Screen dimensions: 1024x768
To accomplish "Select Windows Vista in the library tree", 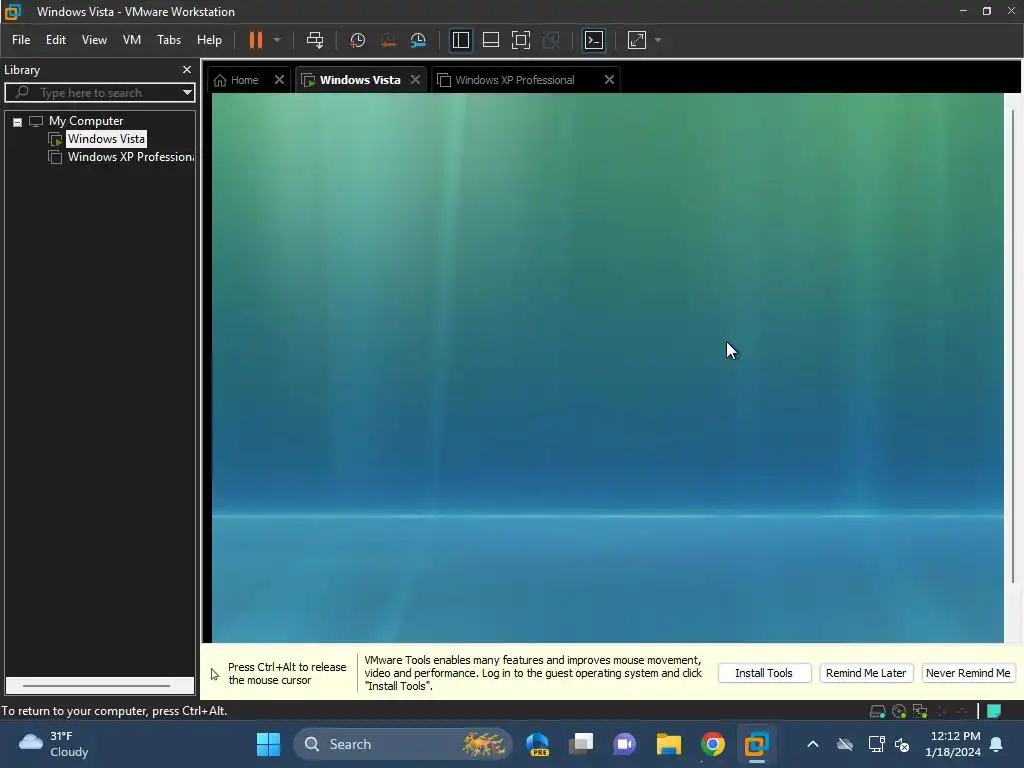I will point(106,138).
